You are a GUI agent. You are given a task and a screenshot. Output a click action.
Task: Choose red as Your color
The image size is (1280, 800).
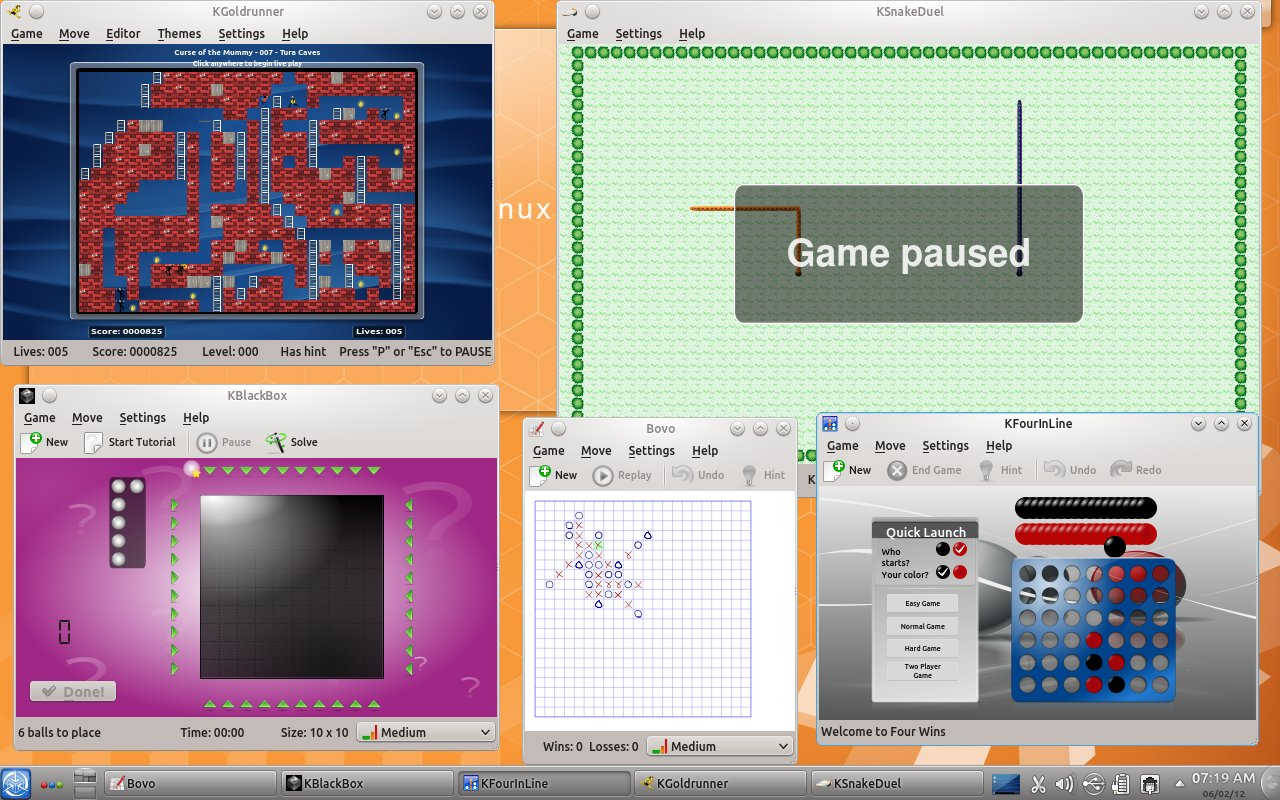coord(961,572)
